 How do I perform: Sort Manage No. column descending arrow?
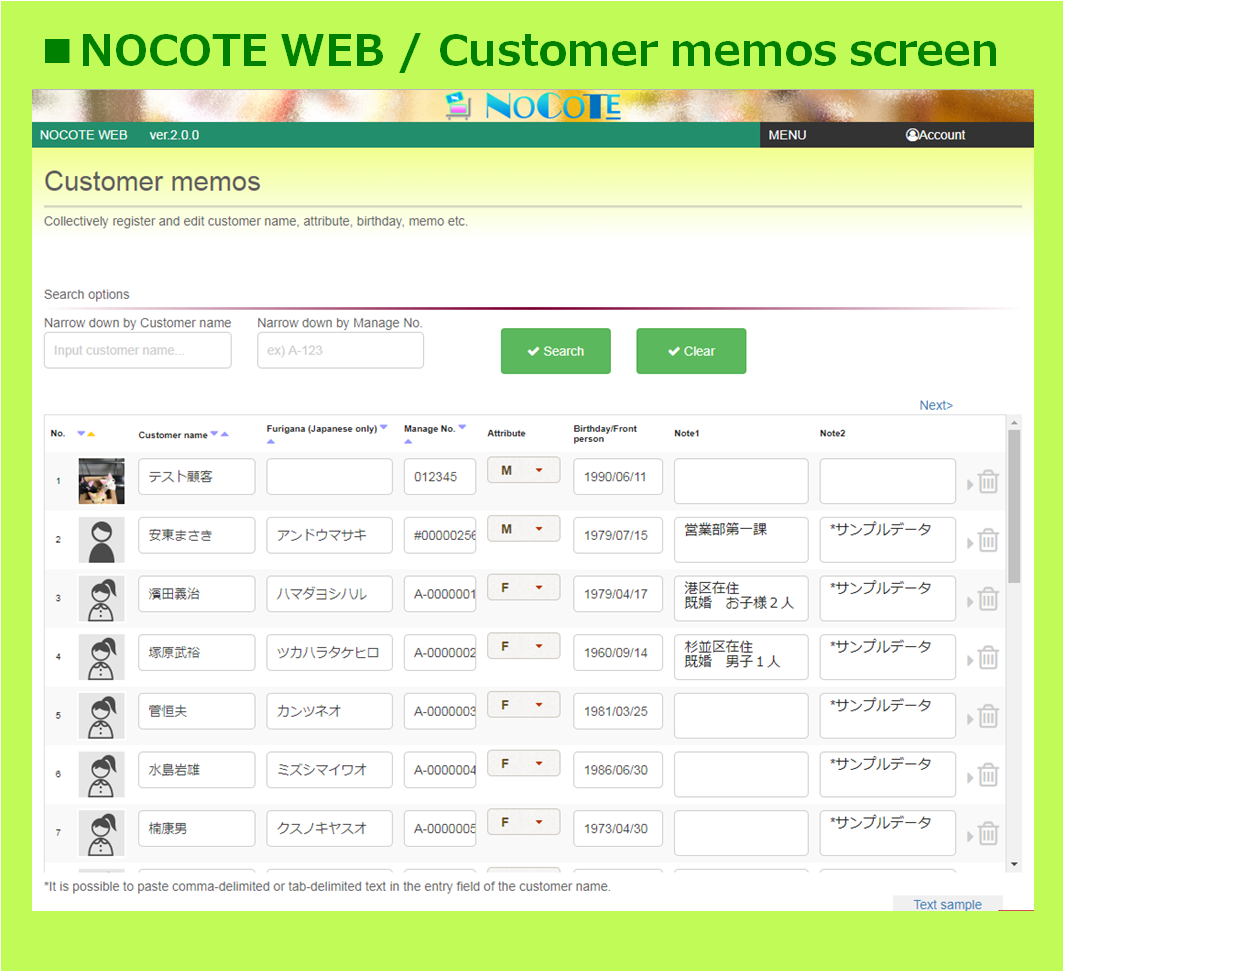tap(462, 428)
